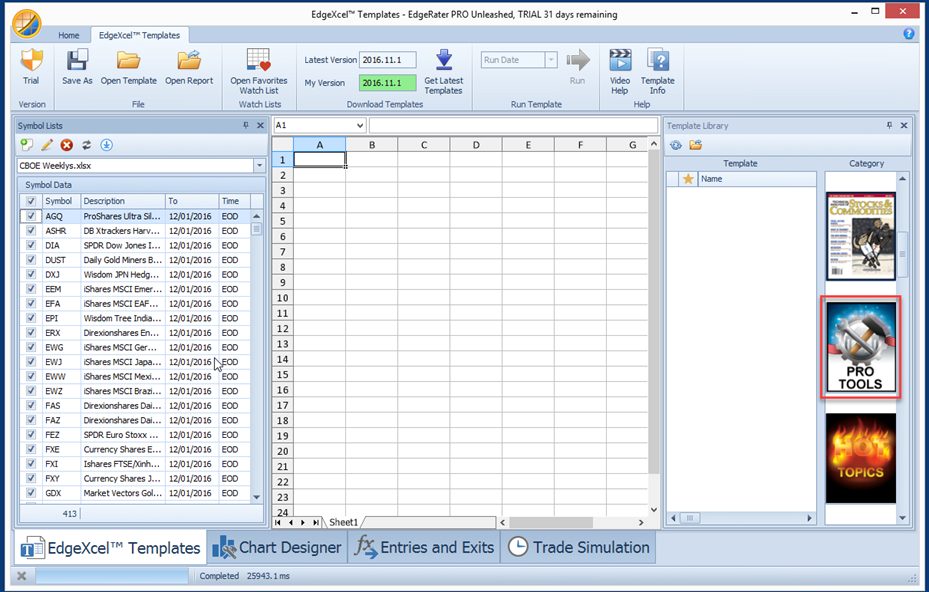Click the Name column header in Template list

click(x=757, y=179)
